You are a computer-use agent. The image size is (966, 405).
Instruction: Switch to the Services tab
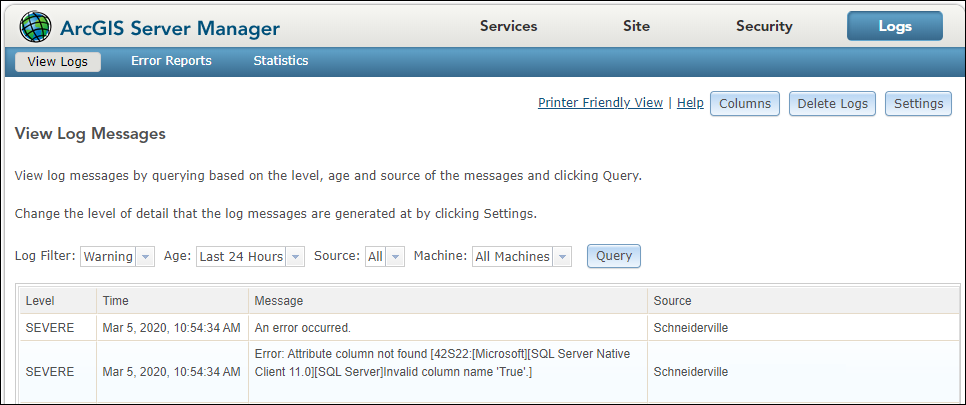click(508, 27)
